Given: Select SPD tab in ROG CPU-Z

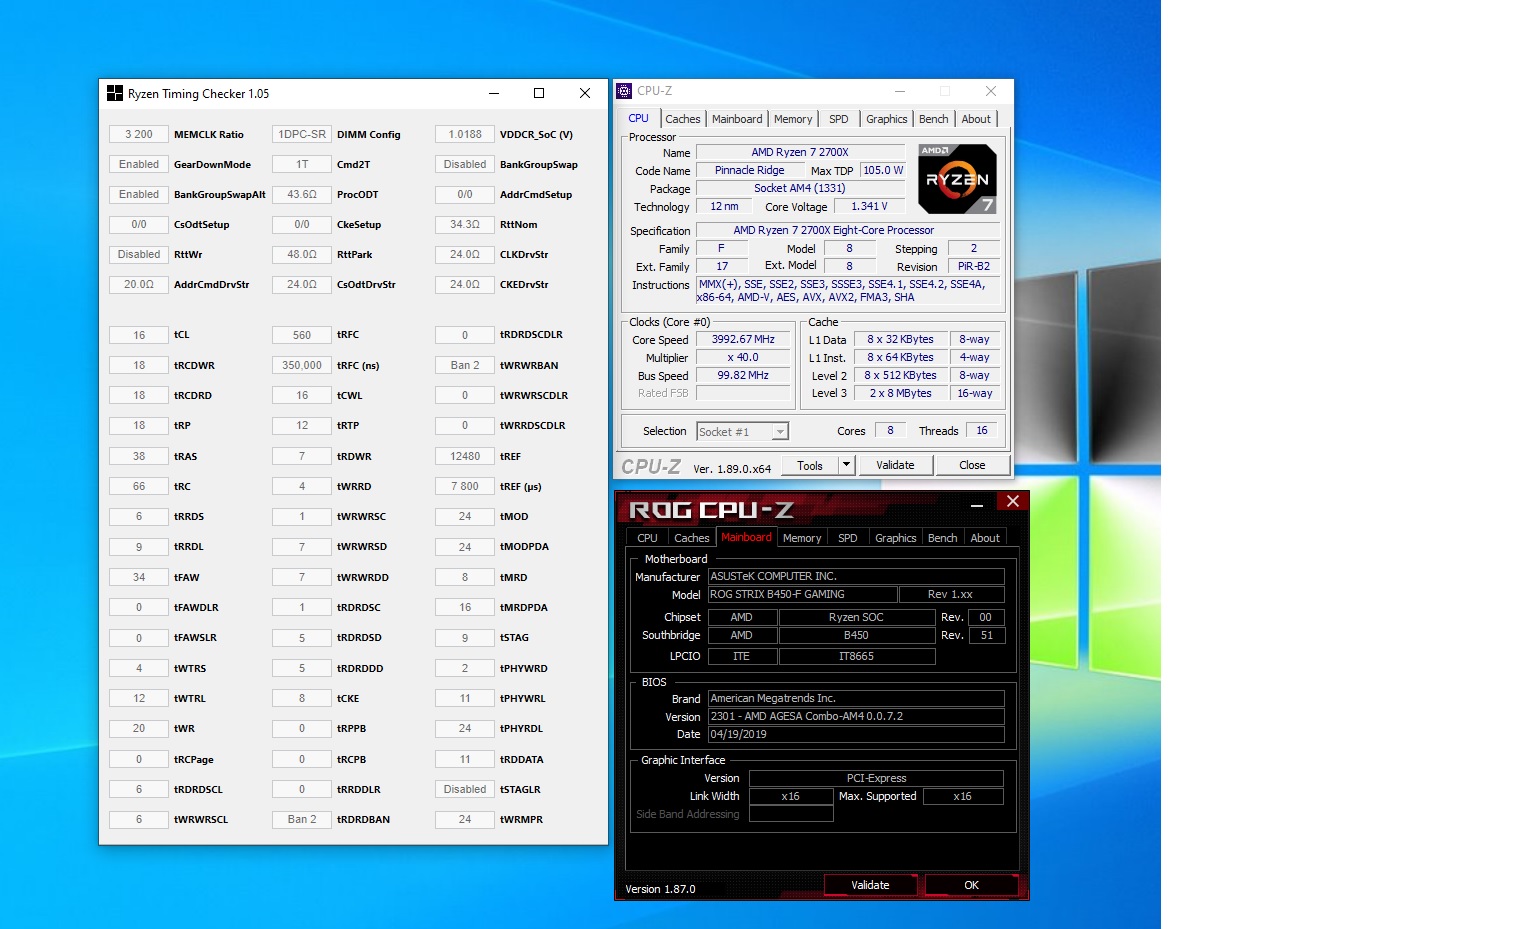Looking at the screenshot, I should point(848,538).
